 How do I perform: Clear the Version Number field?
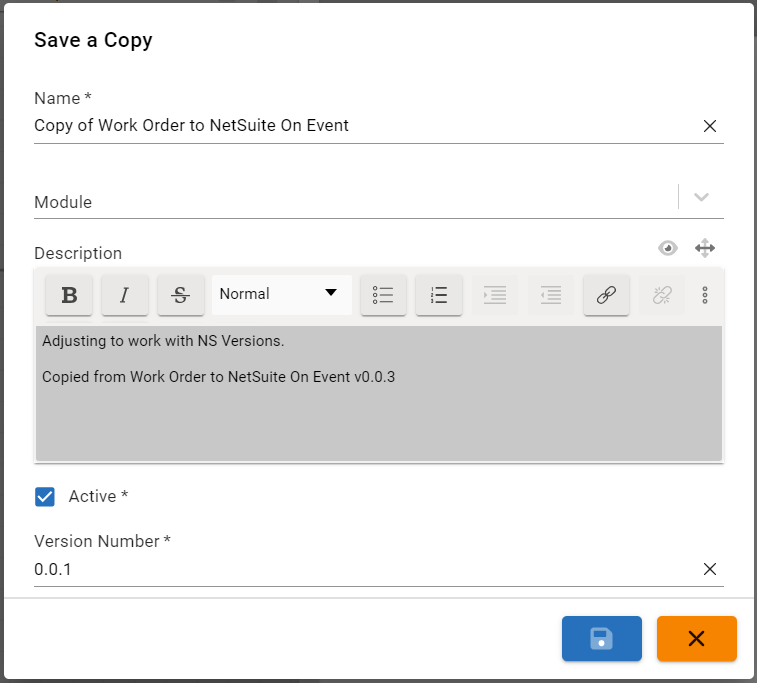(710, 569)
